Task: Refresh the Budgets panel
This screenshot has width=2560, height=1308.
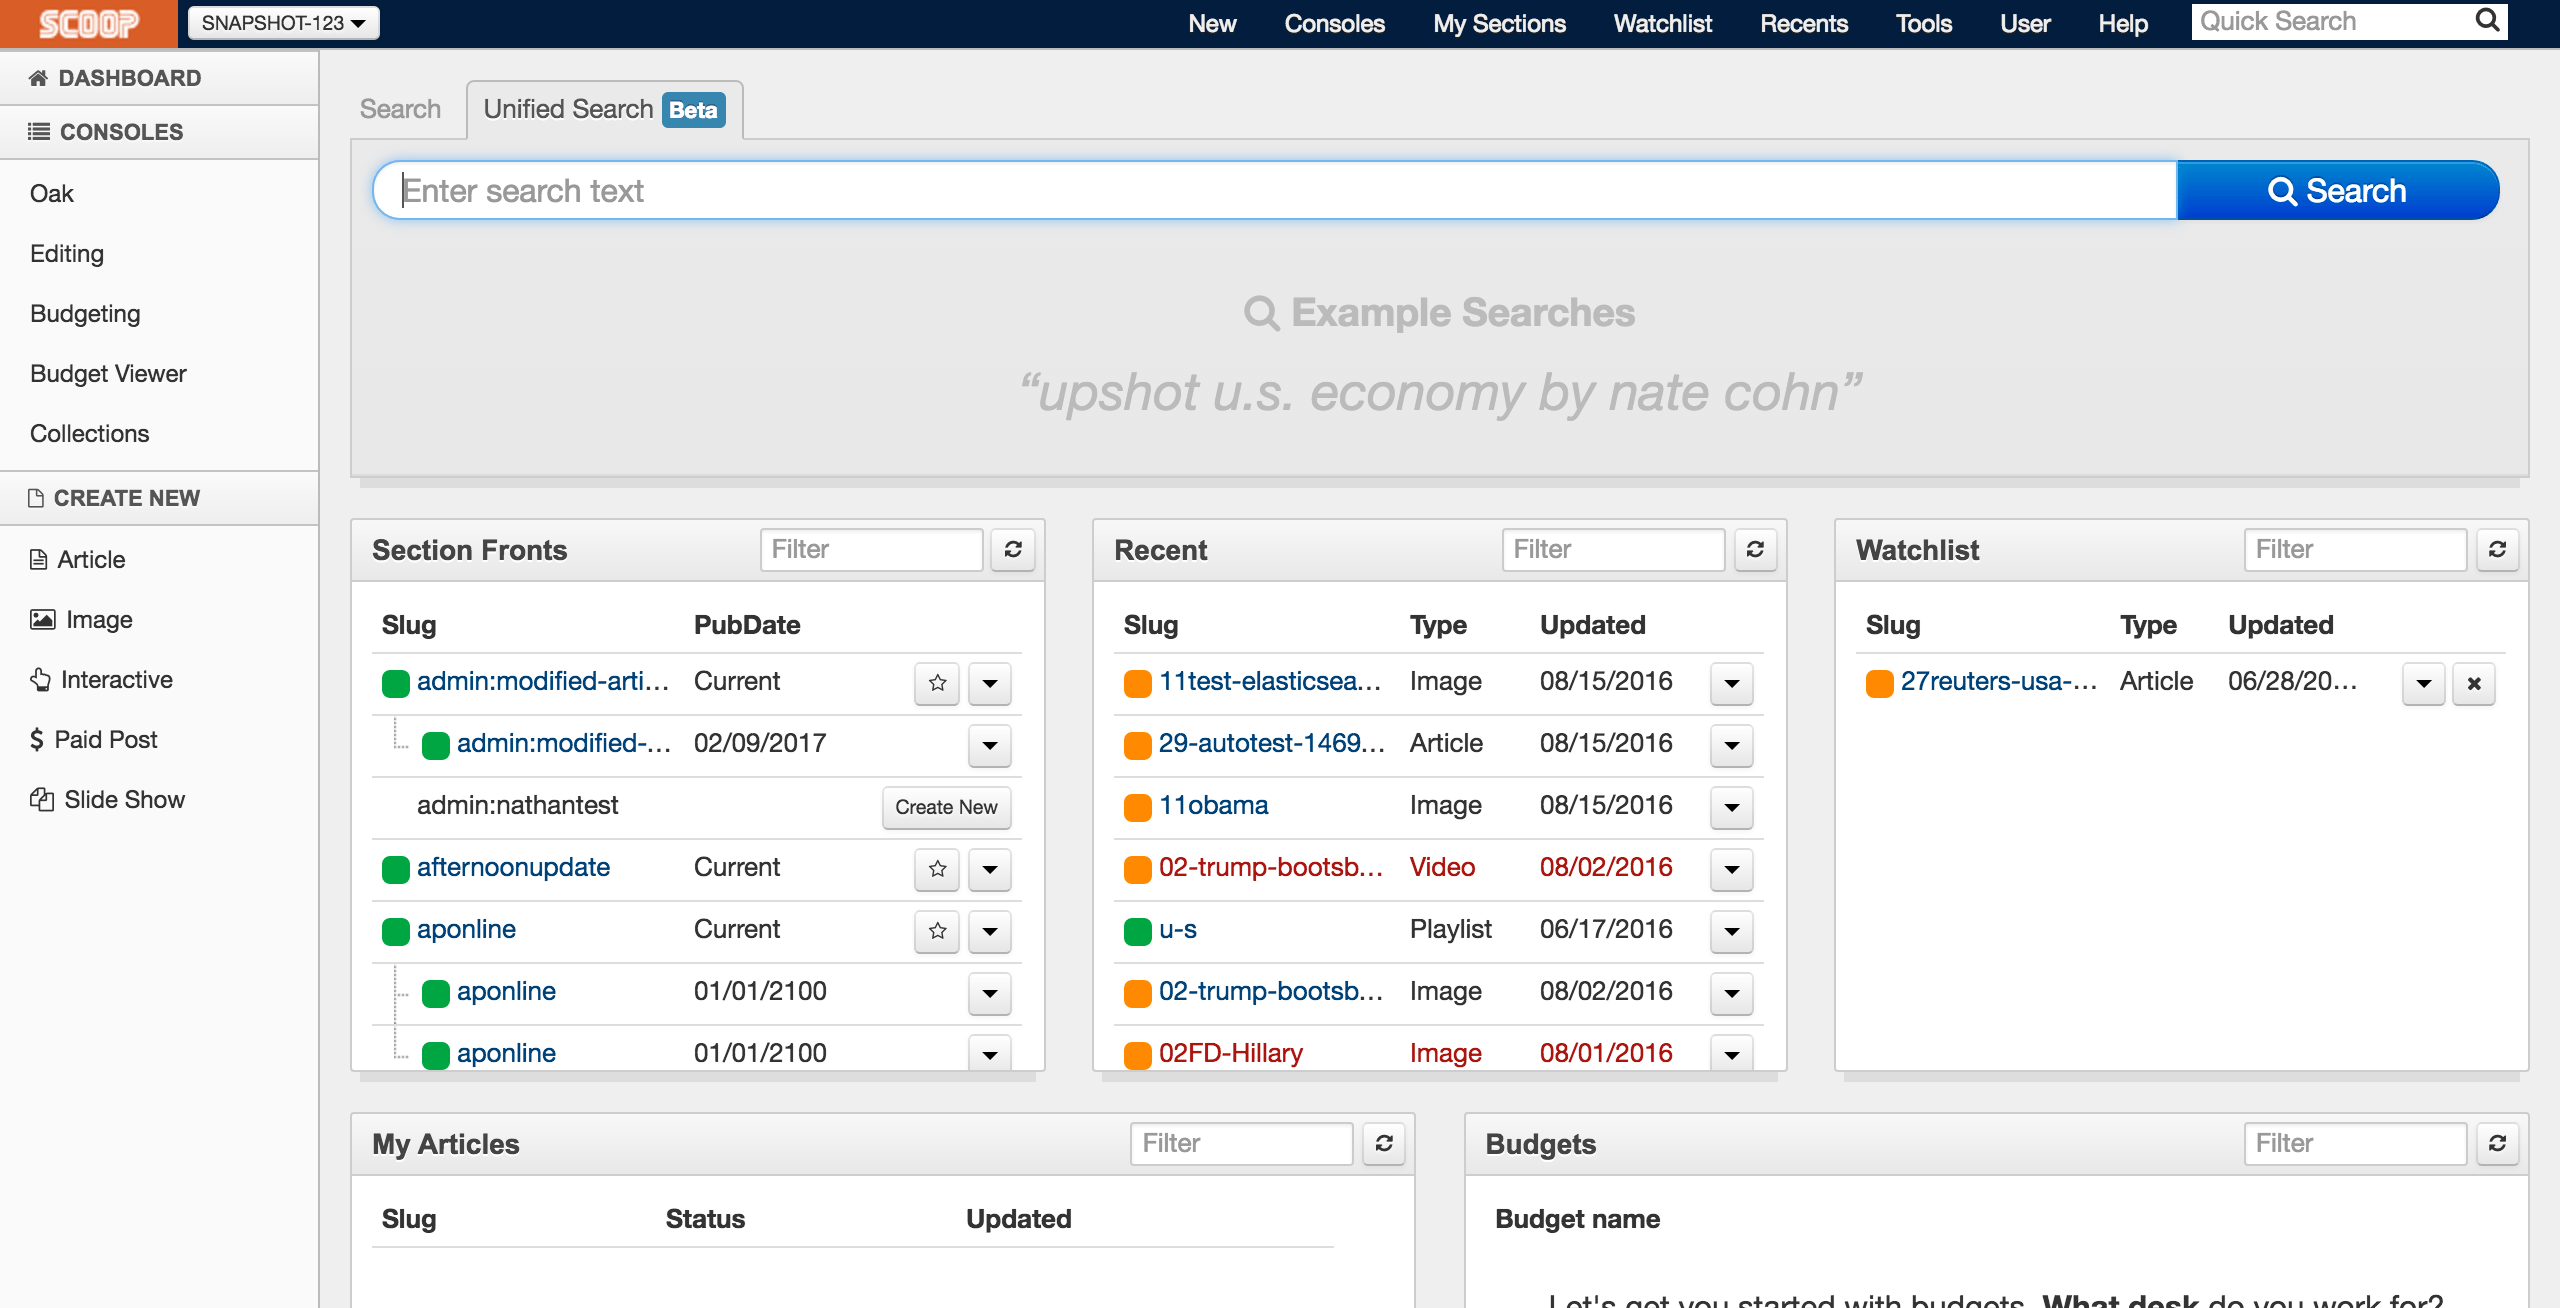Action: tap(2497, 1143)
